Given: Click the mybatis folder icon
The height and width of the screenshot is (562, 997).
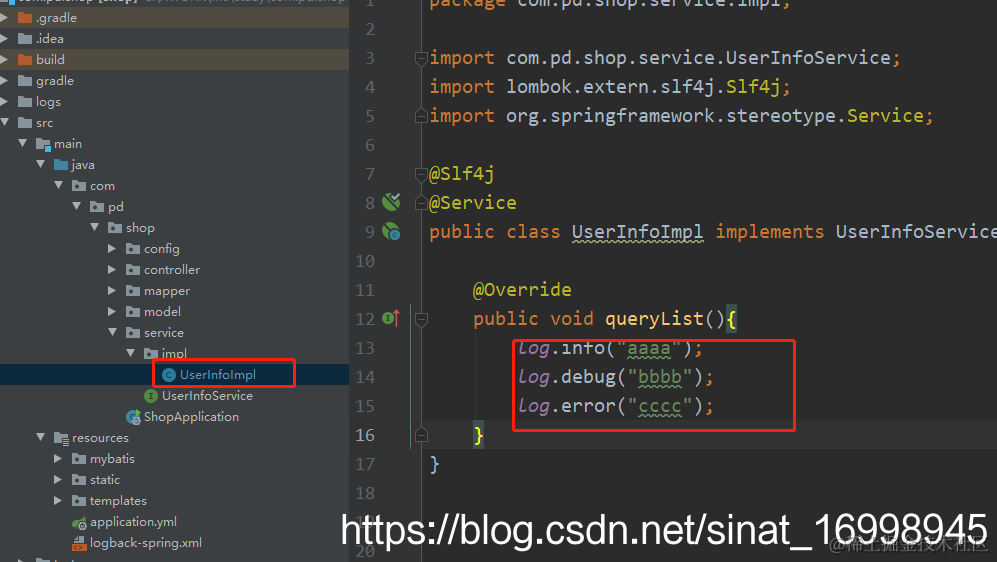Looking at the screenshot, I should [79, 459].
